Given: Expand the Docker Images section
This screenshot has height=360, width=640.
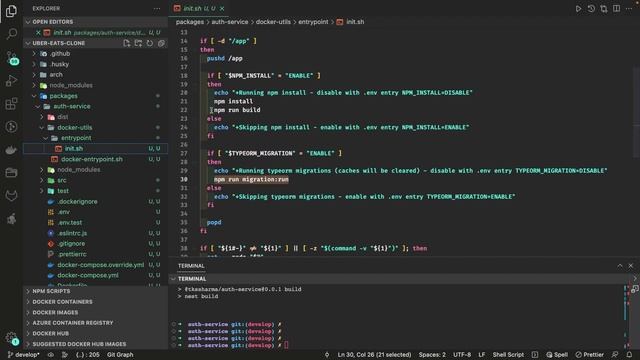Looking at the screenshot, I should 96,312.
